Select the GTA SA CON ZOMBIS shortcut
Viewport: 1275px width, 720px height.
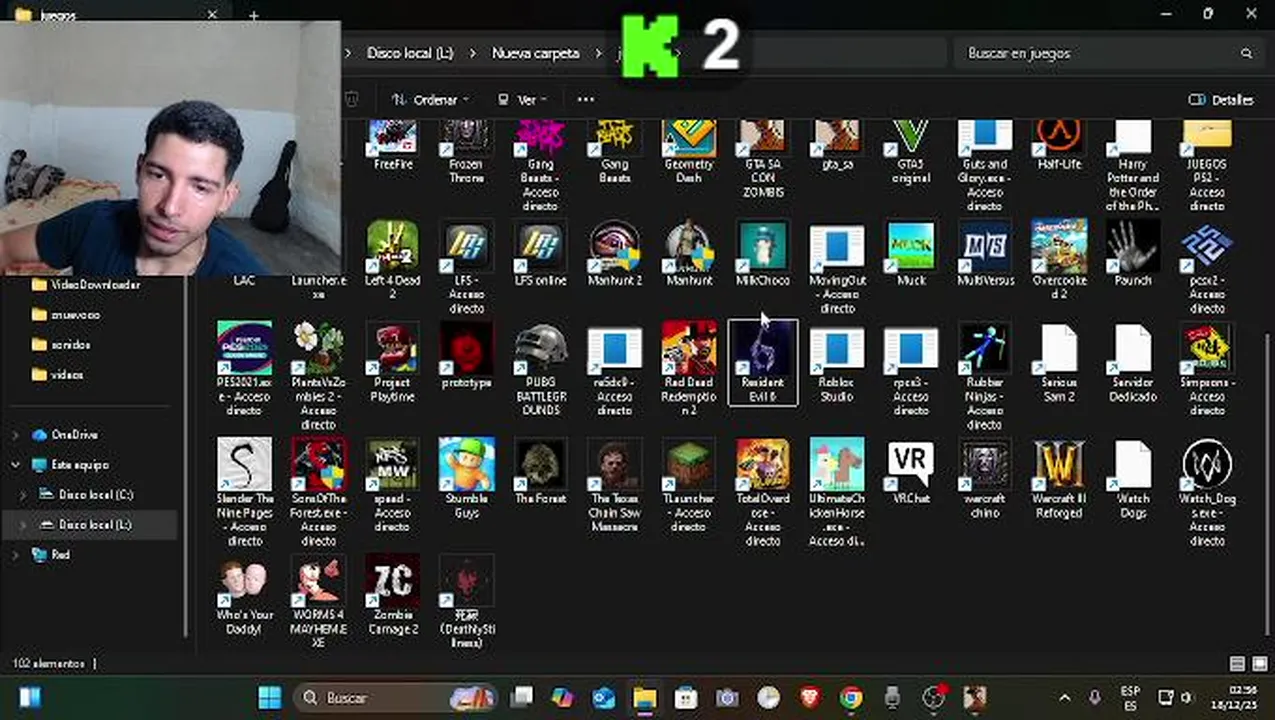point(762,159)
